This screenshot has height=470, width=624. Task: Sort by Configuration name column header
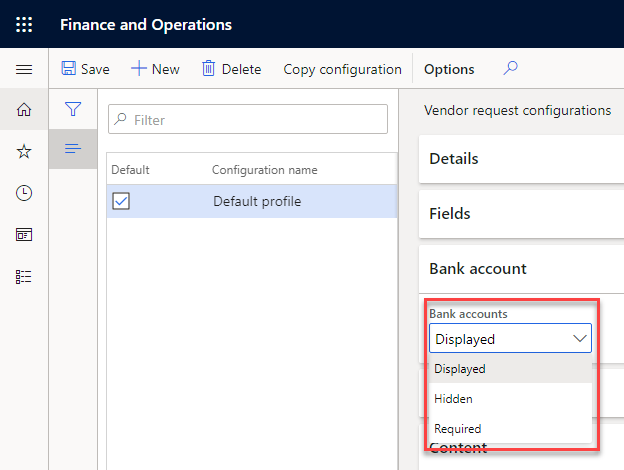(265, 170)
